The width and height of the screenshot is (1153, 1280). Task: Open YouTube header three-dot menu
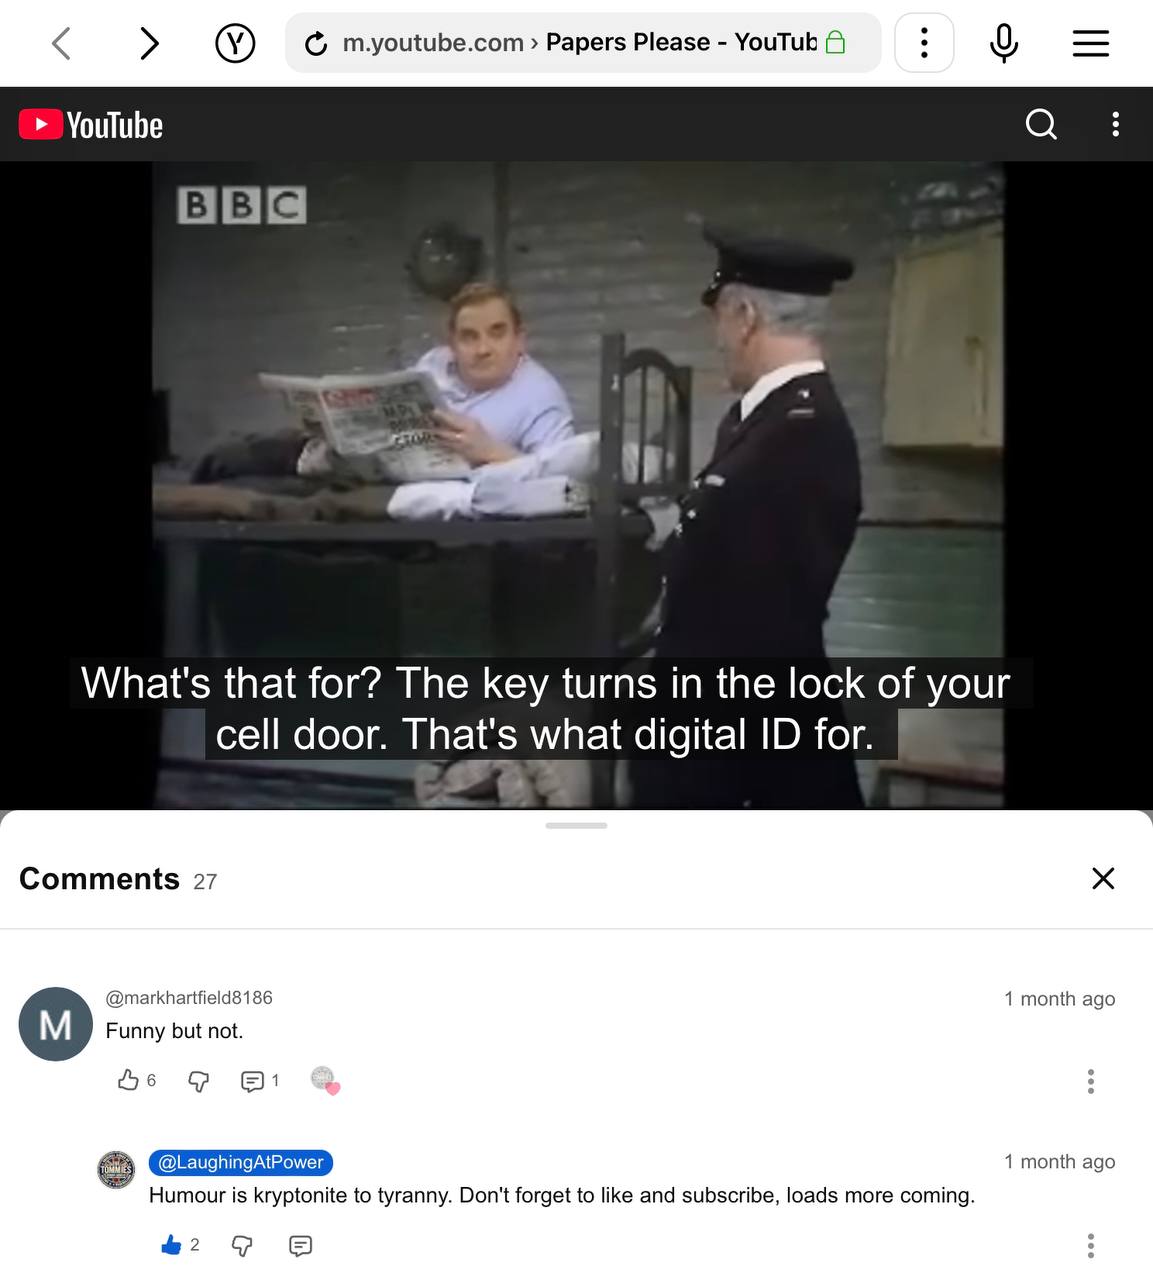[x=1116, y=124]
